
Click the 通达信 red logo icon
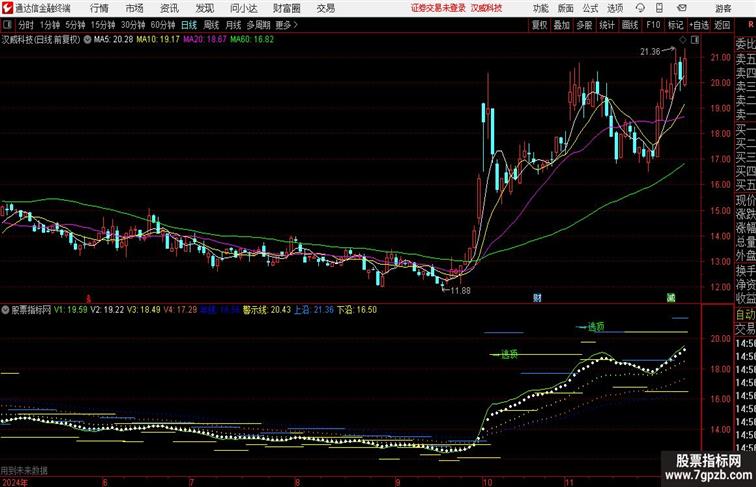click(x=7, y=8)
